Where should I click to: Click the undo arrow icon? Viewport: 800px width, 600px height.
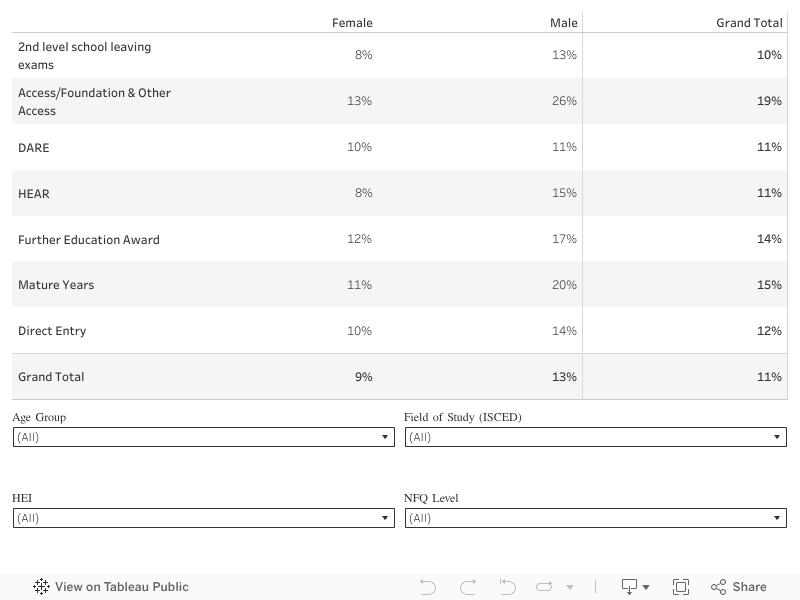pos(428,587)
